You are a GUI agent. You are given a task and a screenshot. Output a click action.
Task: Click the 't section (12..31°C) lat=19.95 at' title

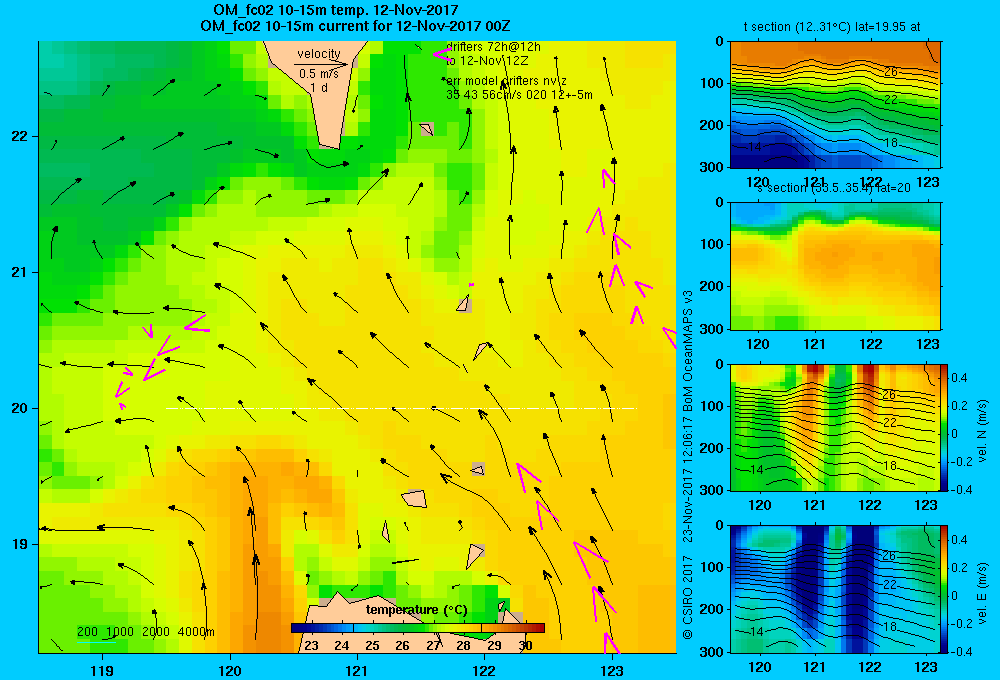[832, 27]
